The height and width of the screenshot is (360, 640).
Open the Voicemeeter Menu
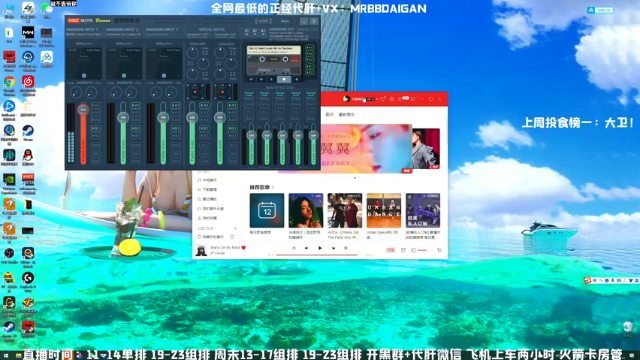[x=285, y=21]
